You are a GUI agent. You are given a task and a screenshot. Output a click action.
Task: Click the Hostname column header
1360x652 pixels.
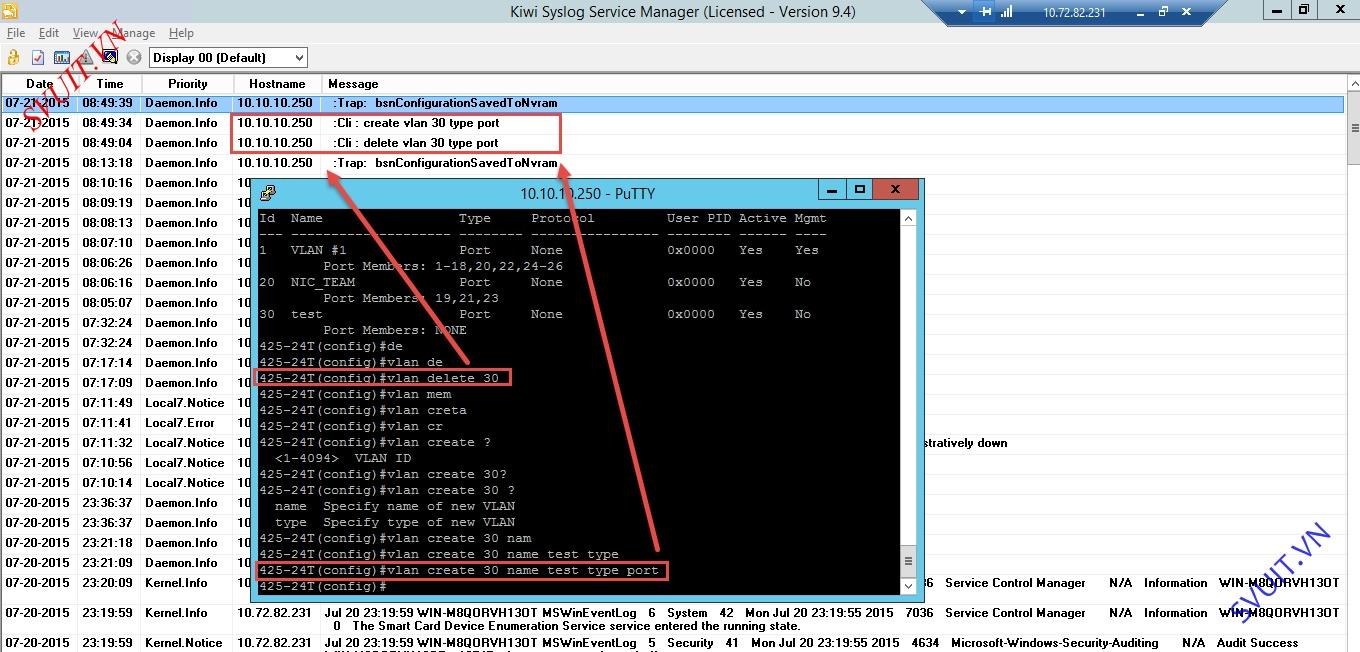point(278,84)
